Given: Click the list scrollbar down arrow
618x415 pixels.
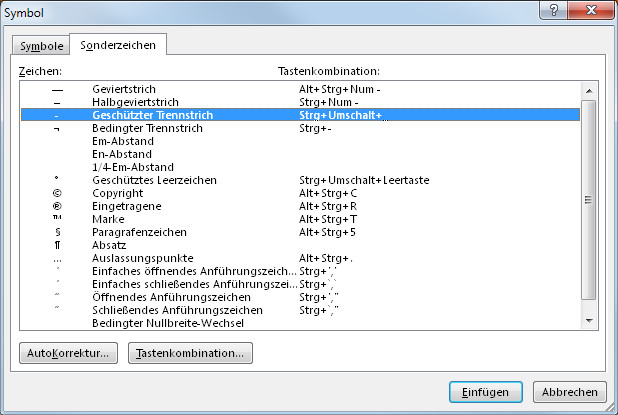Looking at the screenshot, I should 589,321.
